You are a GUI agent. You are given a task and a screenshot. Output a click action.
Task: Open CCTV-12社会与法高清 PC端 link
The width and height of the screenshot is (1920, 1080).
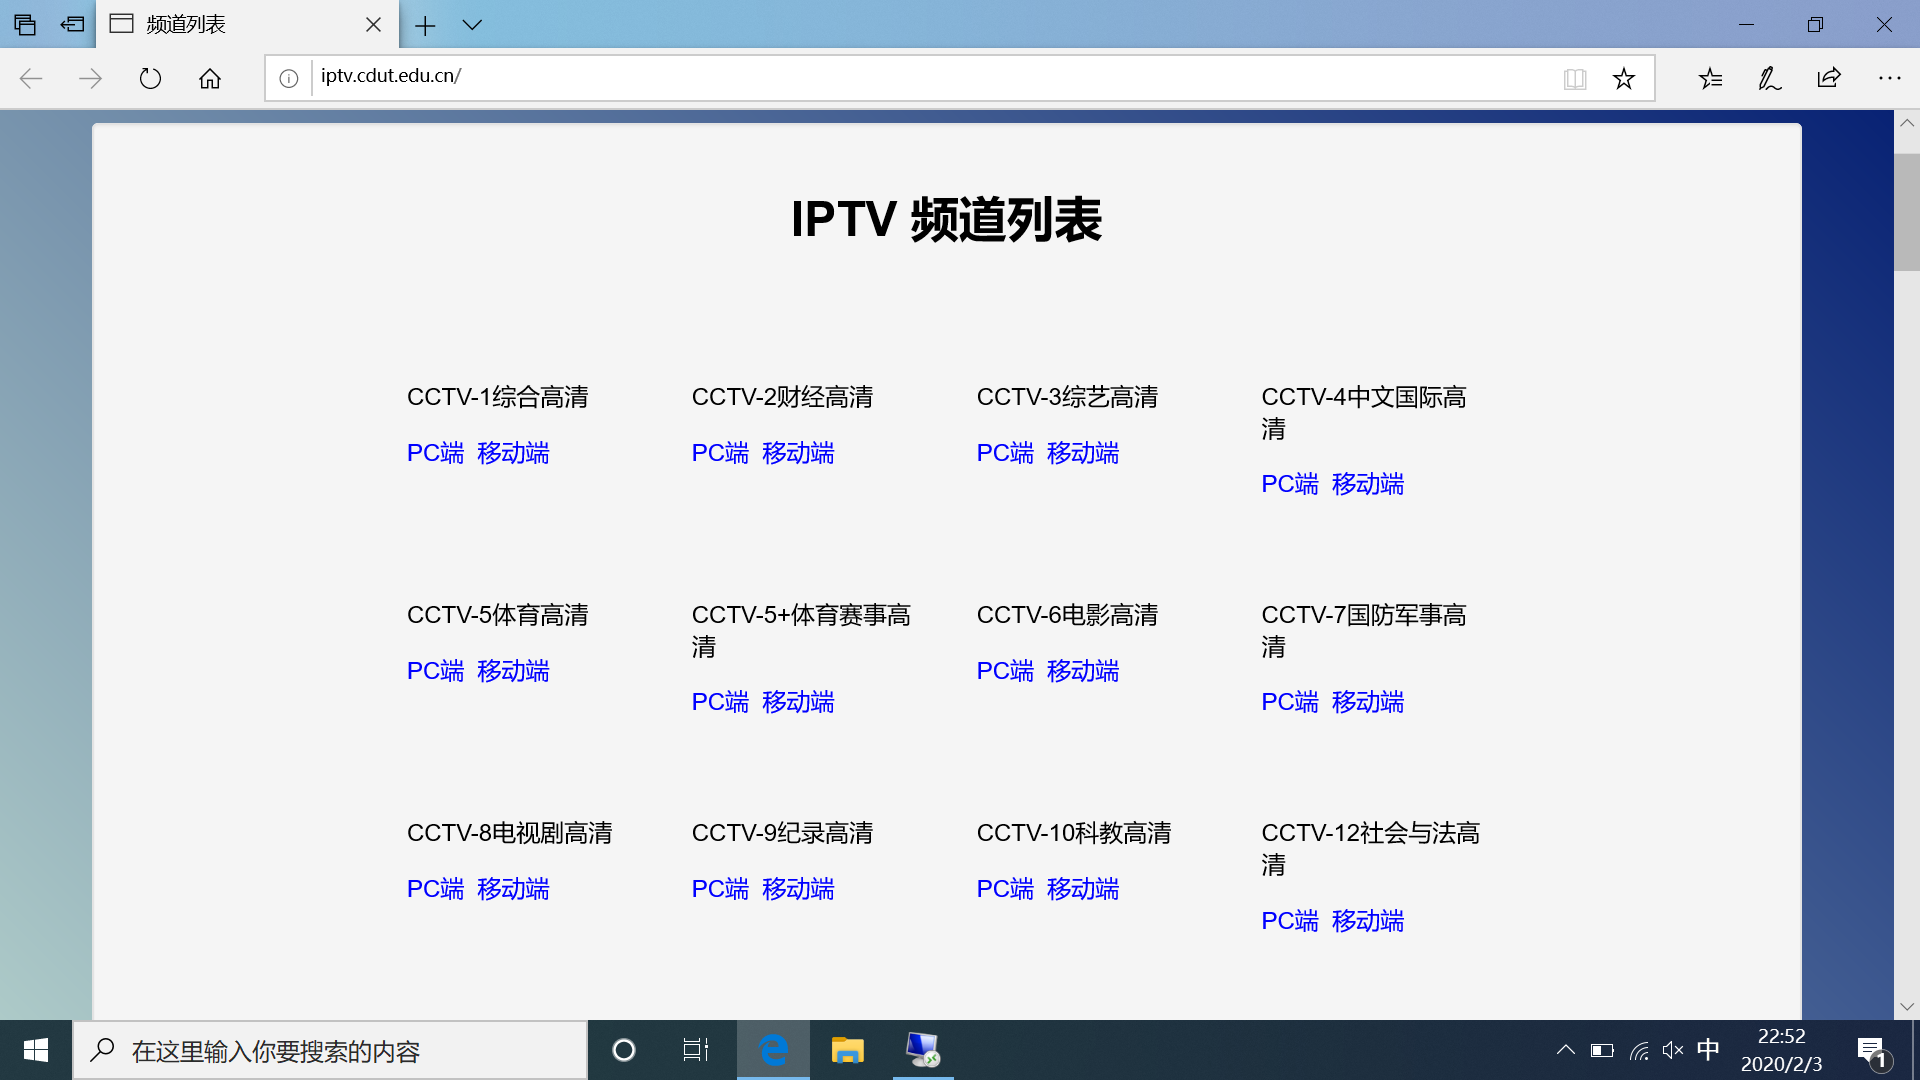point(1290,921)
